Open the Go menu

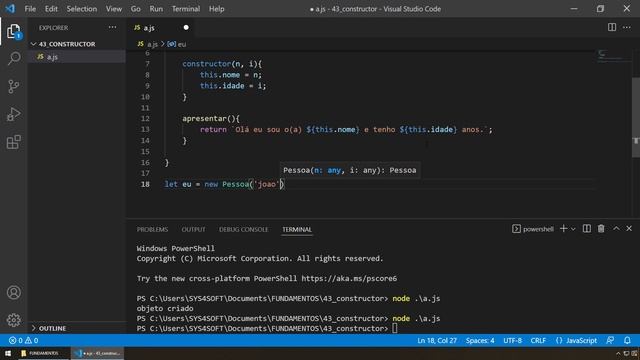click(x=136, y=9)
